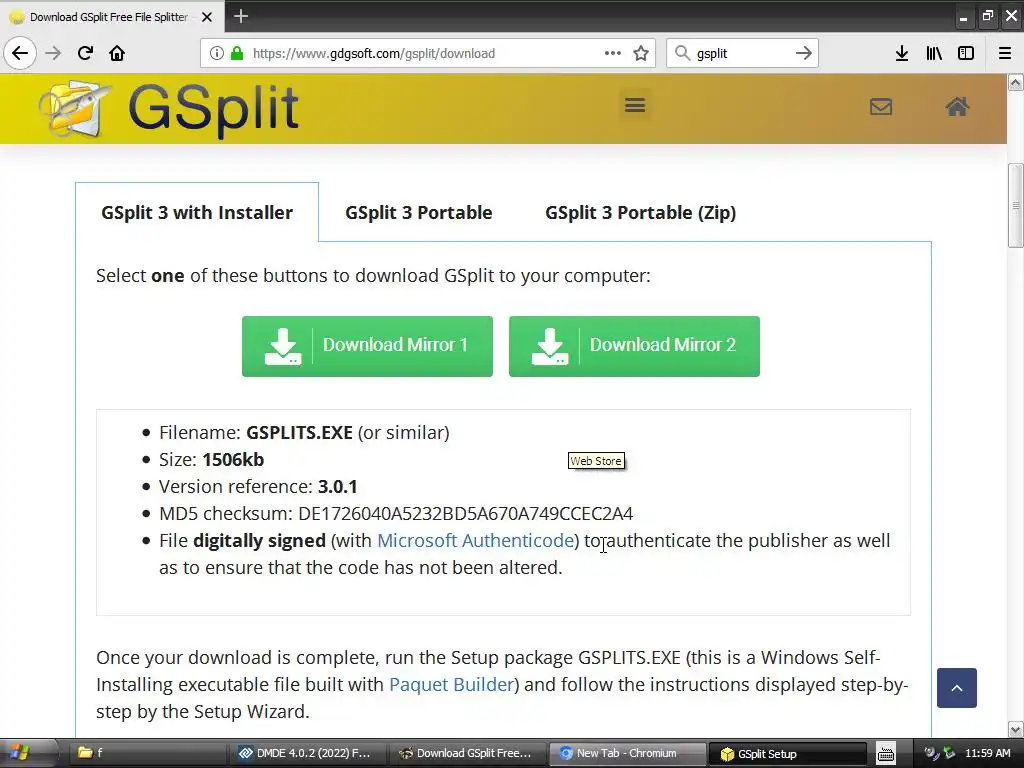Image resolution: width=1024 pixels, height=768 pixels.
Task: Open the Paquet Builder link
Action: [x=451, y=684]
